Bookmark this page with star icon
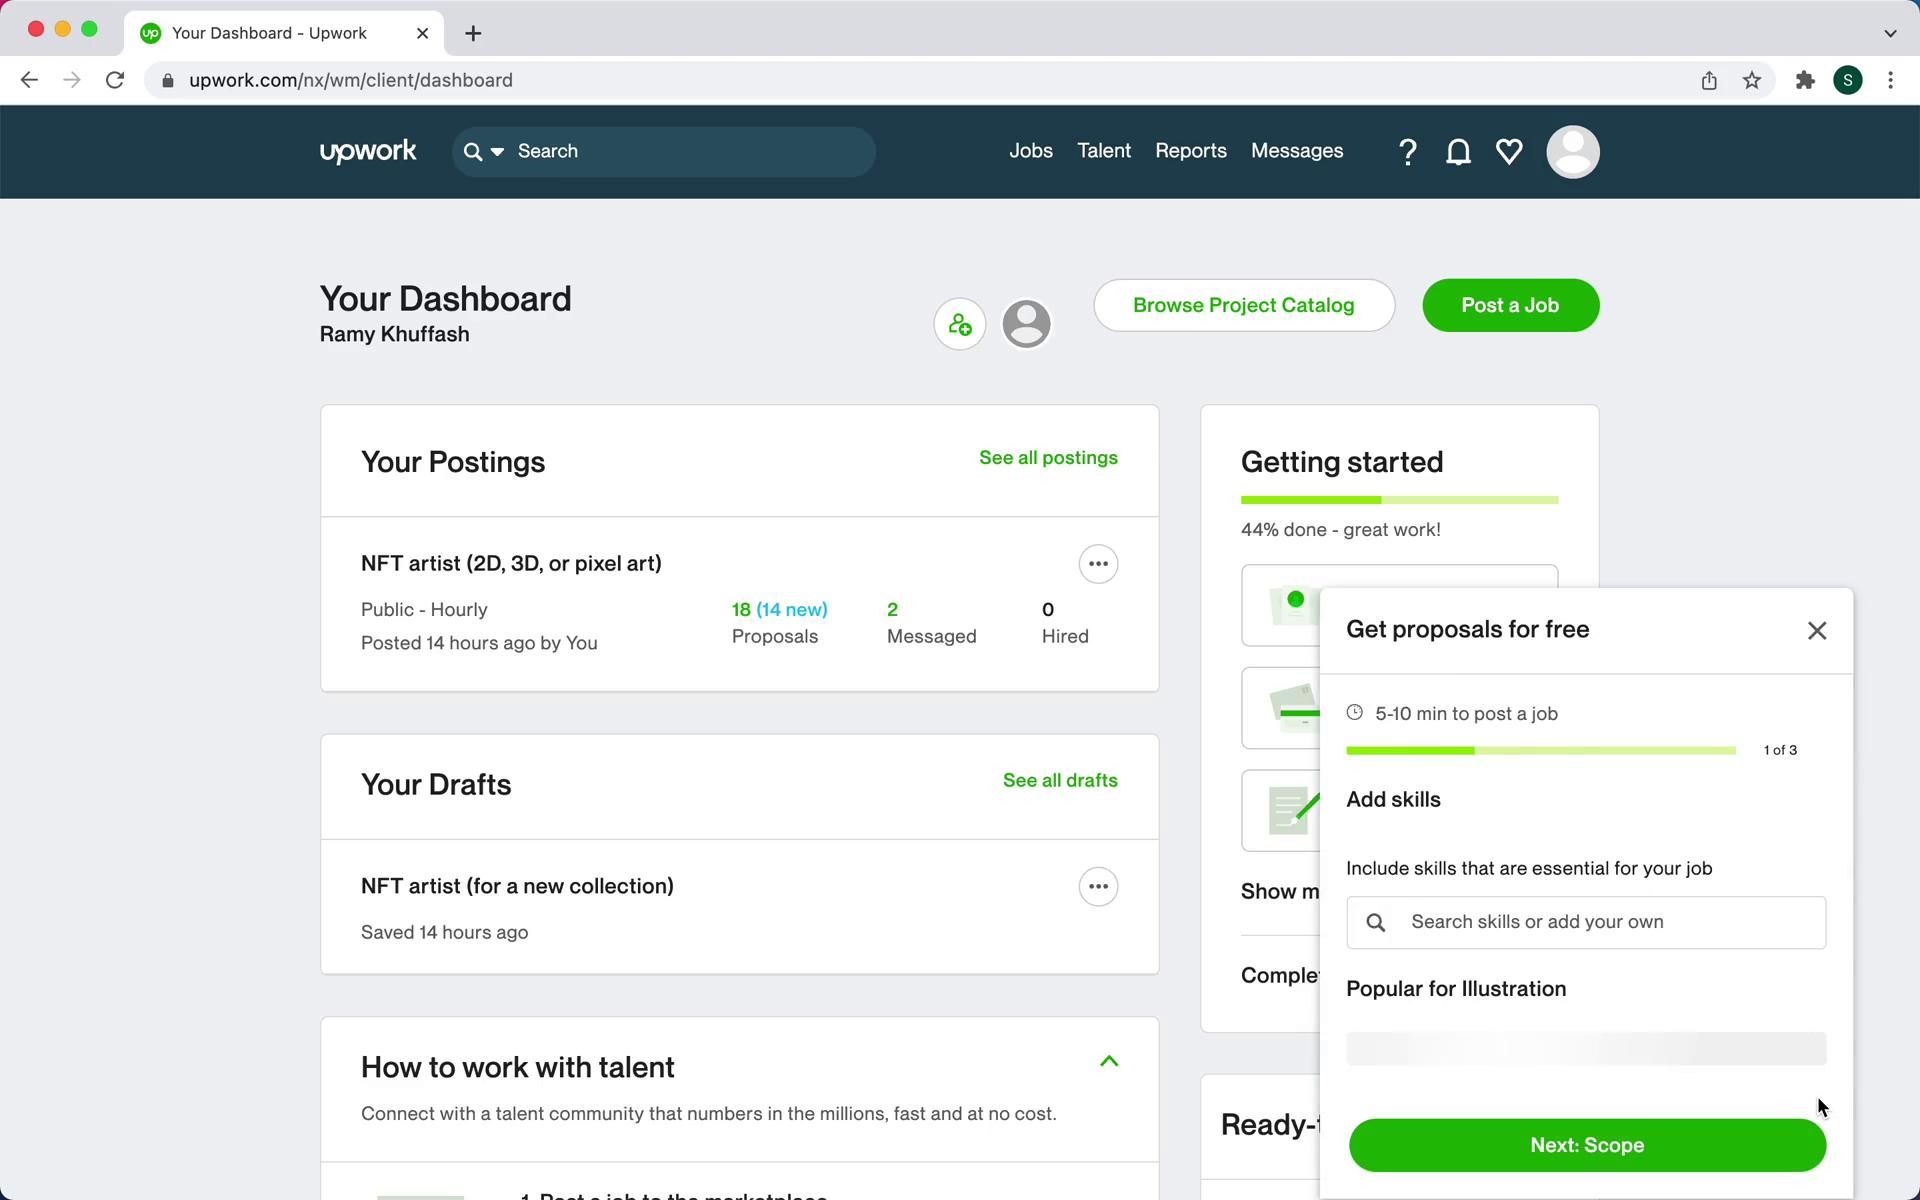 [1751, 81]
